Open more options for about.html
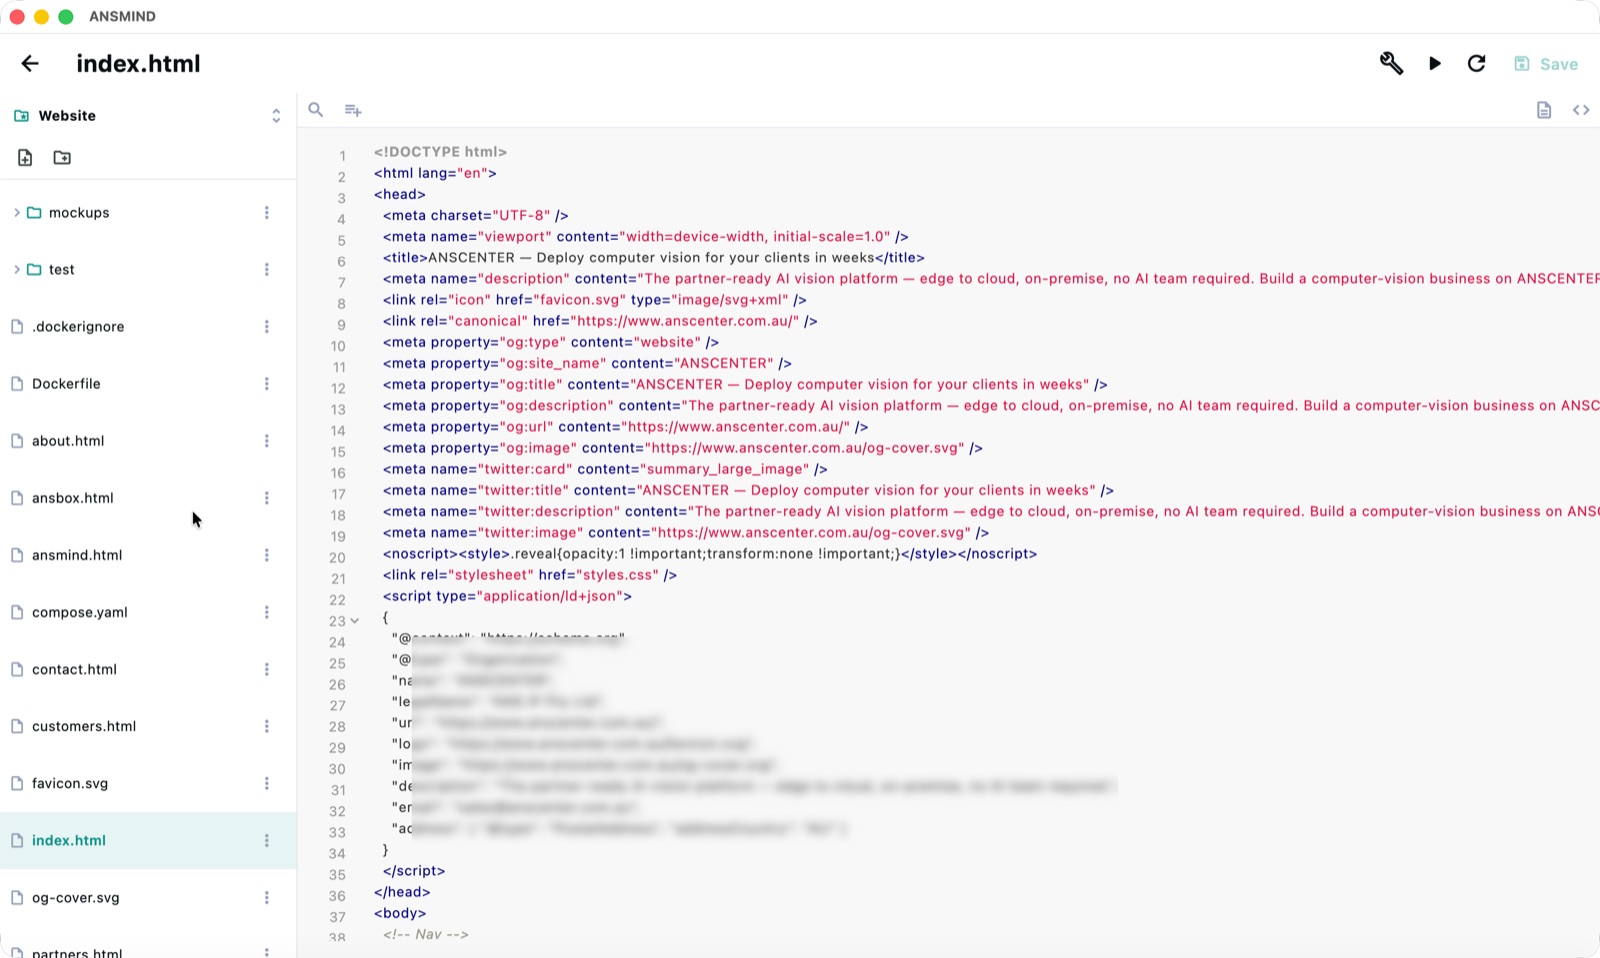Image resolution: width=1600 pixels, height=958 pixels. (x=267, y=441)
